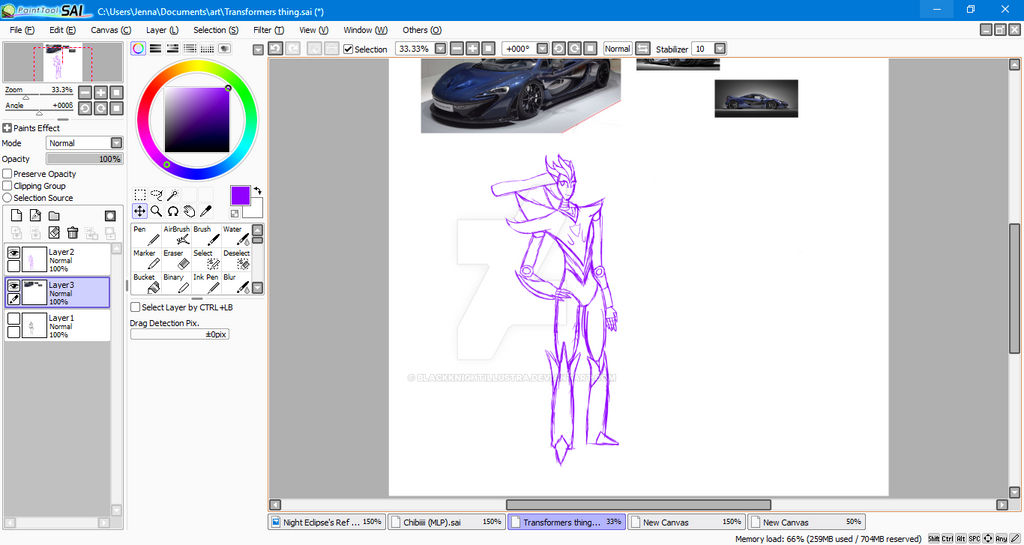Click the Drag Detection Pix. field
Image resolution: width=1024 pixels, height=545 pixels.
180,334
